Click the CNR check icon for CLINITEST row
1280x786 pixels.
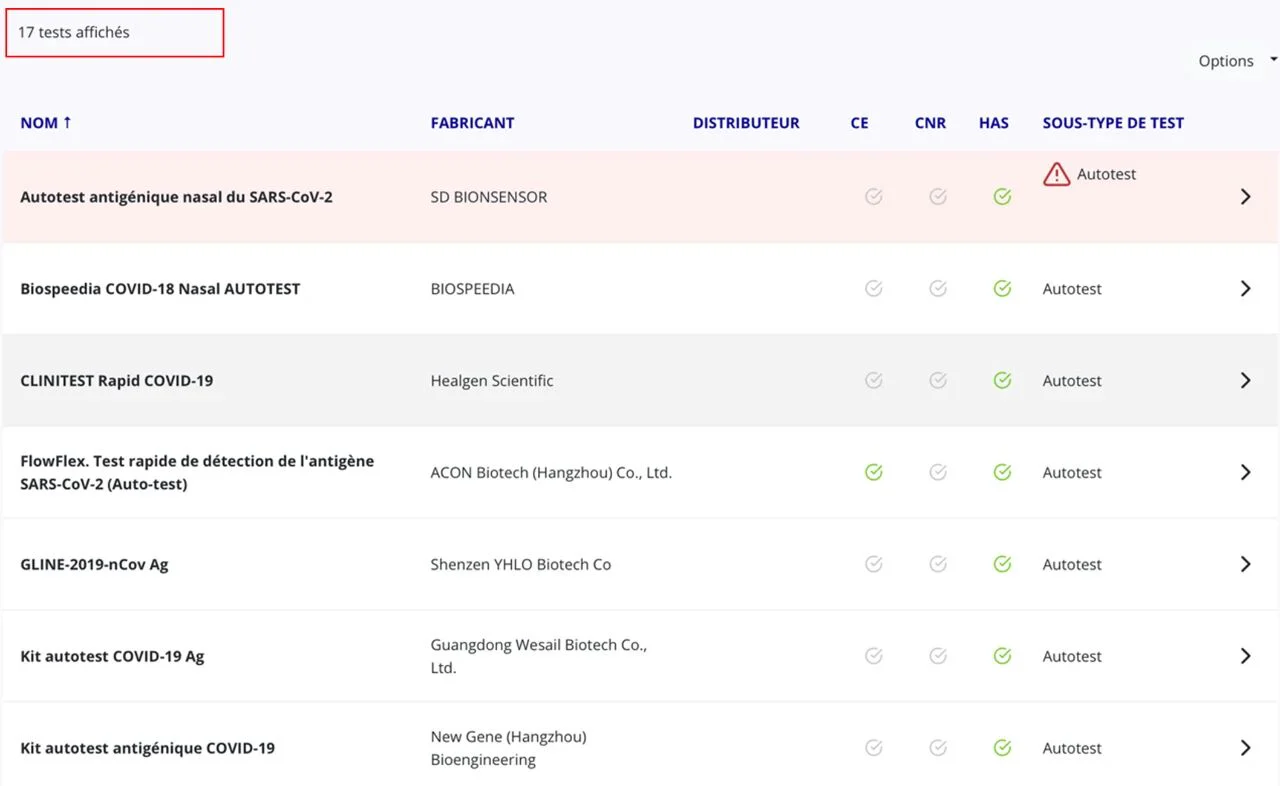pyautogui.click(x=938, y=381)
